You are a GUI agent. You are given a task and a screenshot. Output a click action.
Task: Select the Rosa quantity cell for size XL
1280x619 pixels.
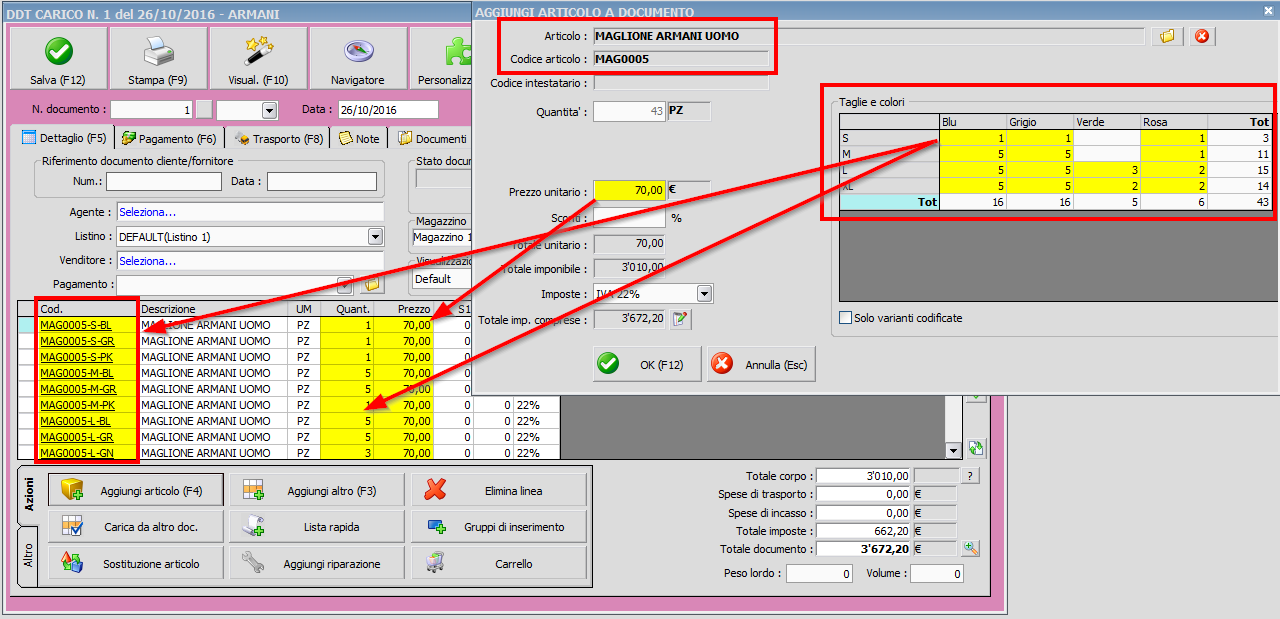click(1174, 186)
